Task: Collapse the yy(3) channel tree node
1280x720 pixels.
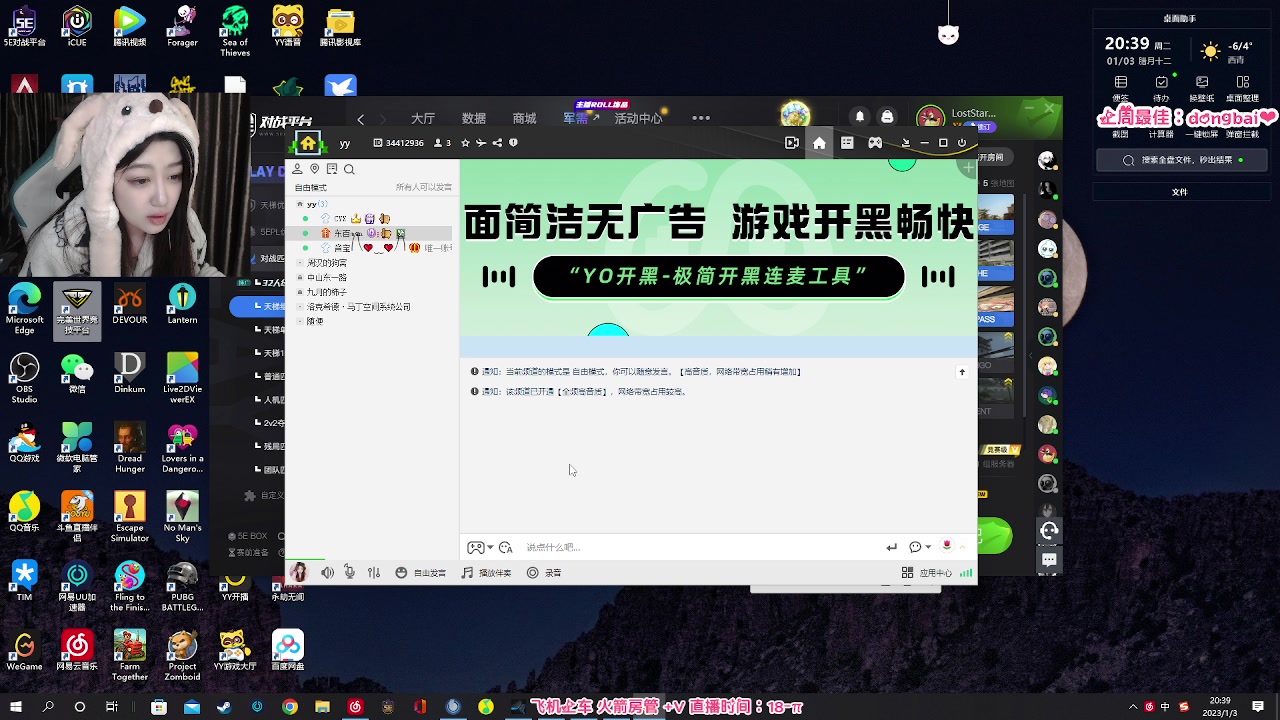Action: [300, 204]
